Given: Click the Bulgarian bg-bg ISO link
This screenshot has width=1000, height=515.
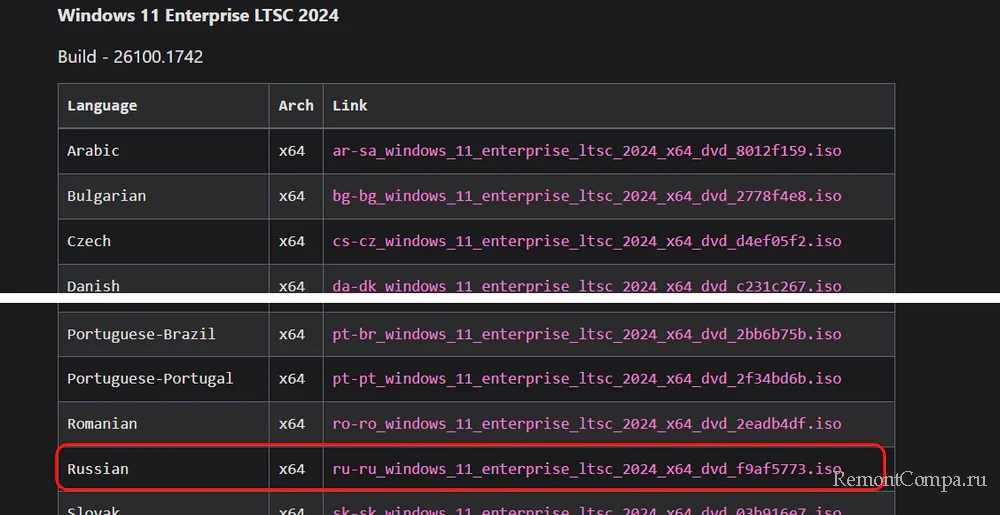Looking at the screenshot, I should (587, 196).
